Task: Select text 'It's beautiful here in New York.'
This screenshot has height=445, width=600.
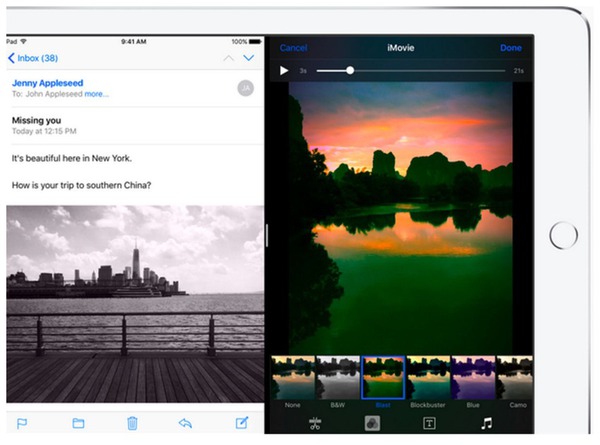Action: tap(72, 158)
